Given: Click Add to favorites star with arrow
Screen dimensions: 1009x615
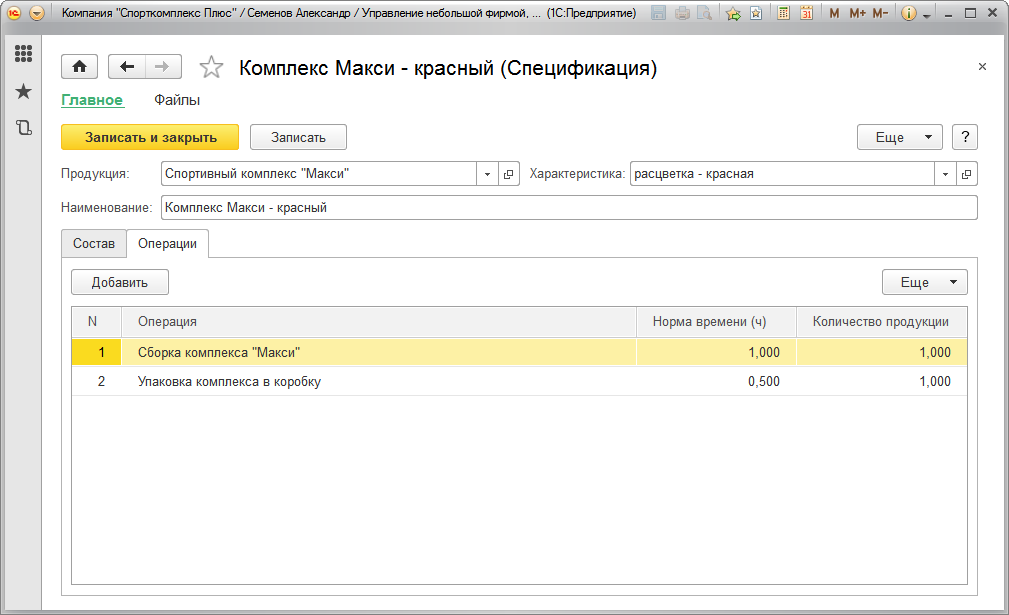Looking at the screenshot, I should pyautogui.click(x=733, y=13).
